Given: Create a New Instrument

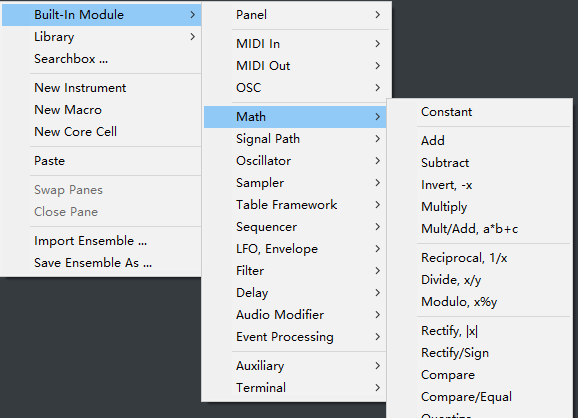Looking at the screenshot, I should [101, 88].
